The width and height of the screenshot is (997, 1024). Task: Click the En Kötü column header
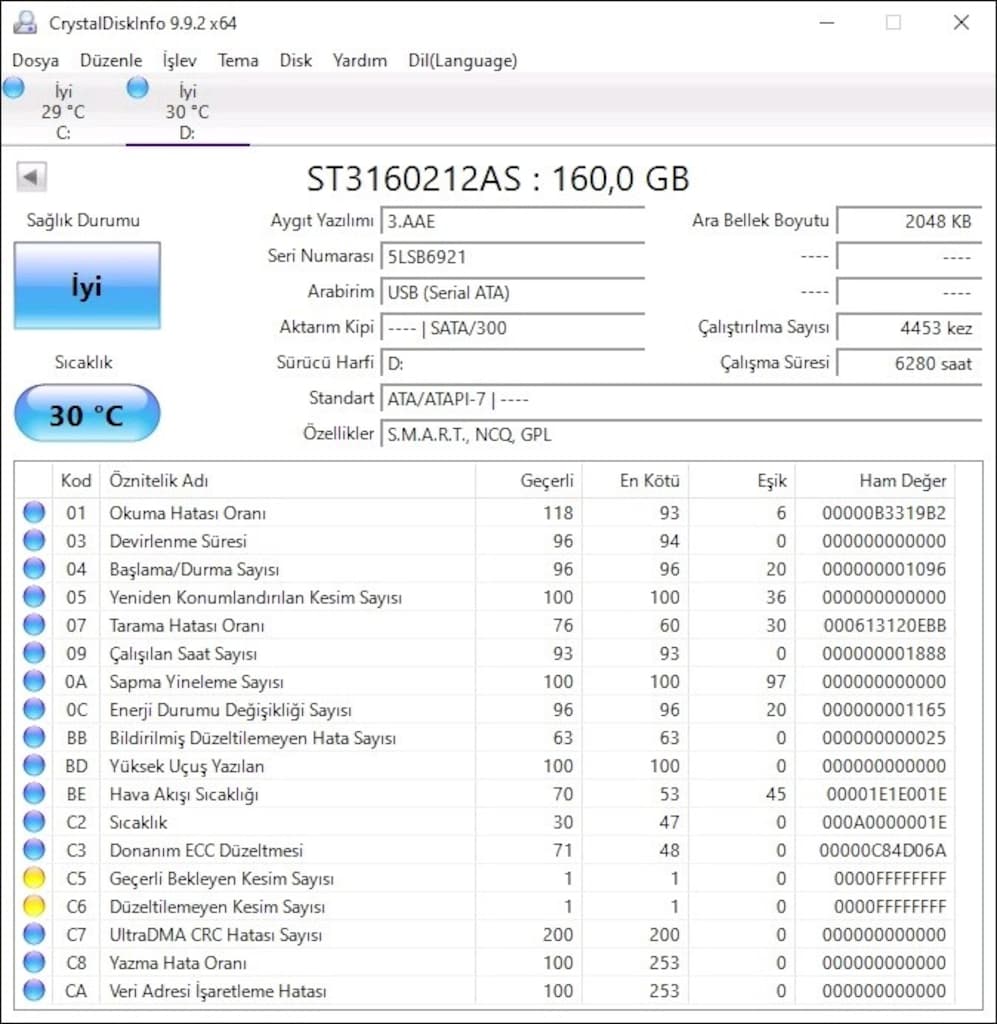[x=635, y=481]
